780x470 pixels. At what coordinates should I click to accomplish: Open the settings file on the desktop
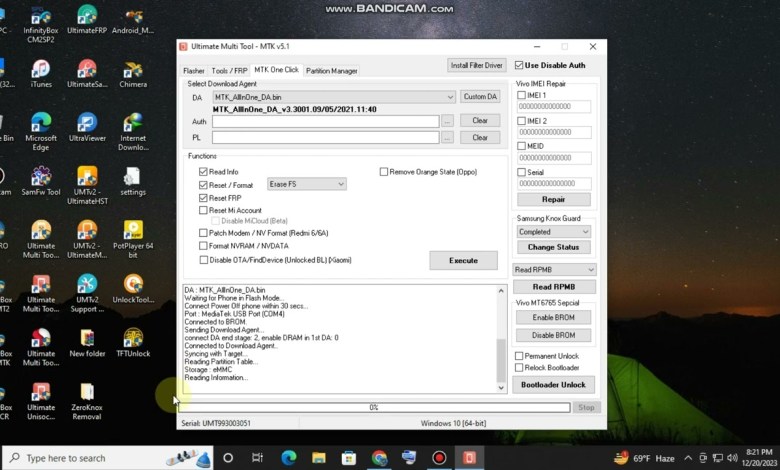tap(133, 181)
